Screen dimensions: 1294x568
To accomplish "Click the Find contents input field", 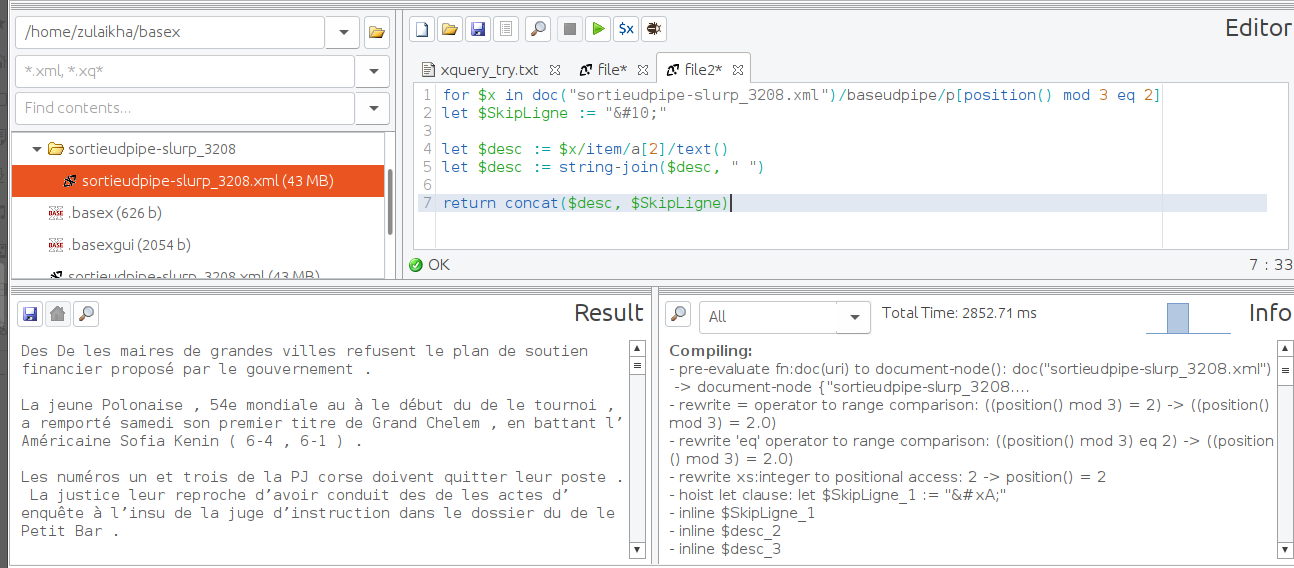I will click(185, 108).
